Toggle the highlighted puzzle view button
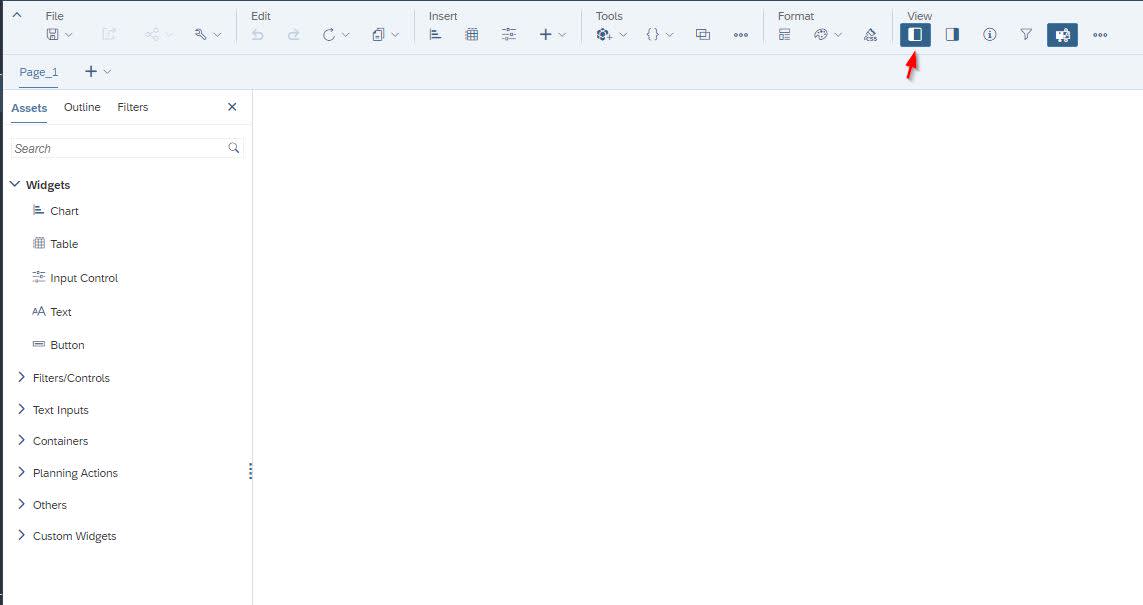This screenshot has height=605, width=1143. coord(1062,34)
